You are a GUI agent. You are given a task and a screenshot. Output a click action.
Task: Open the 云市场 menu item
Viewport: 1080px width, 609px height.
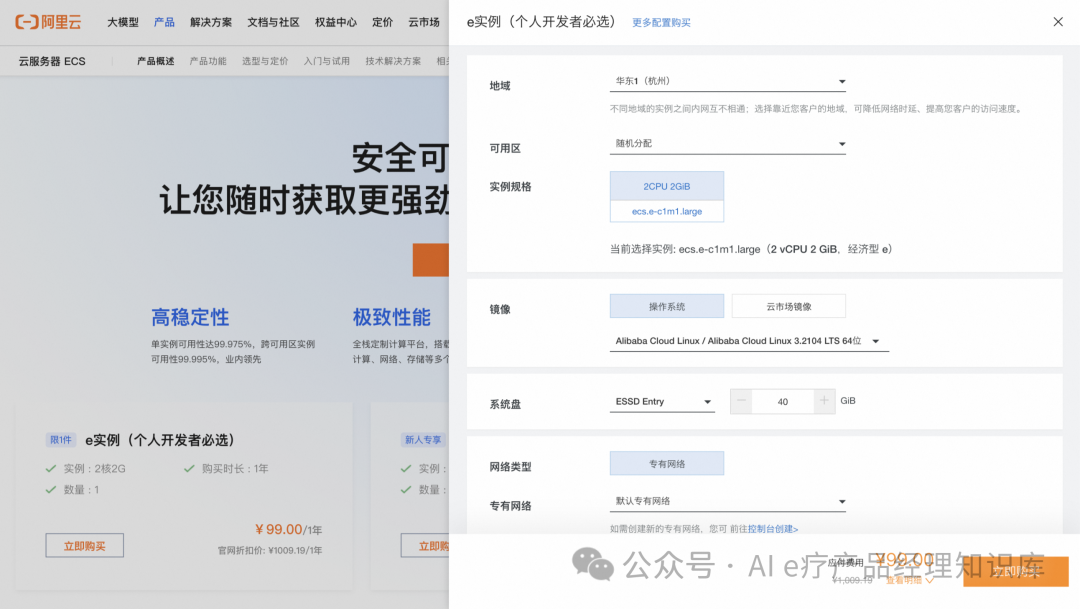tap(424, 22)
